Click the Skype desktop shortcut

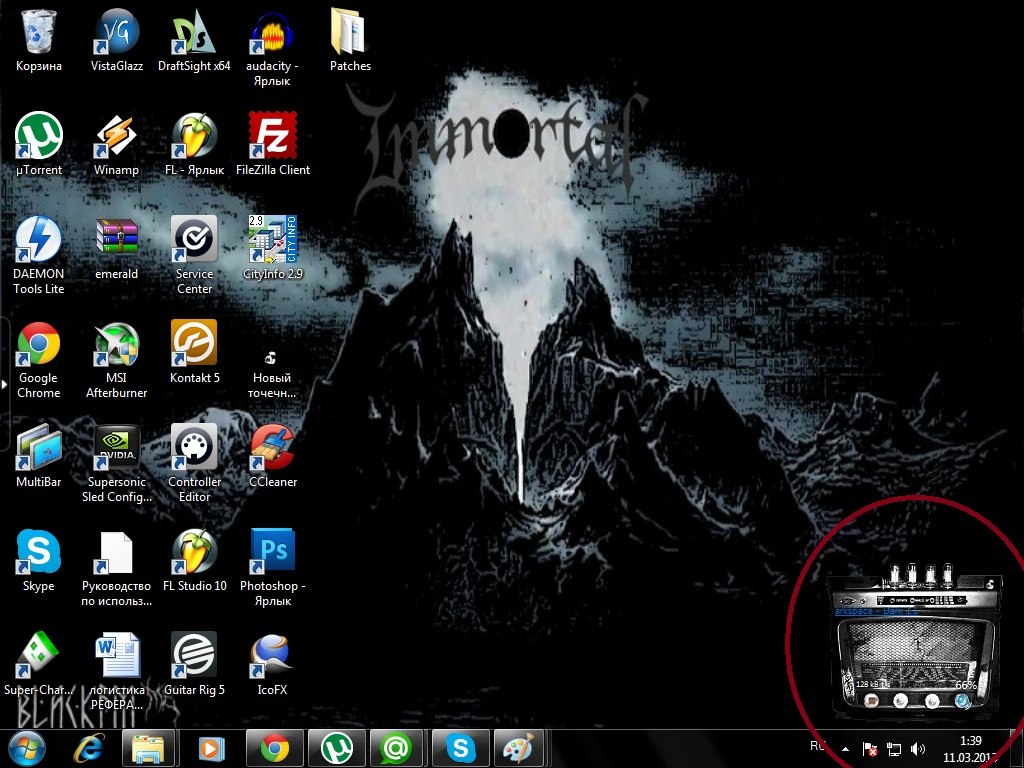(x=39, y=560)
